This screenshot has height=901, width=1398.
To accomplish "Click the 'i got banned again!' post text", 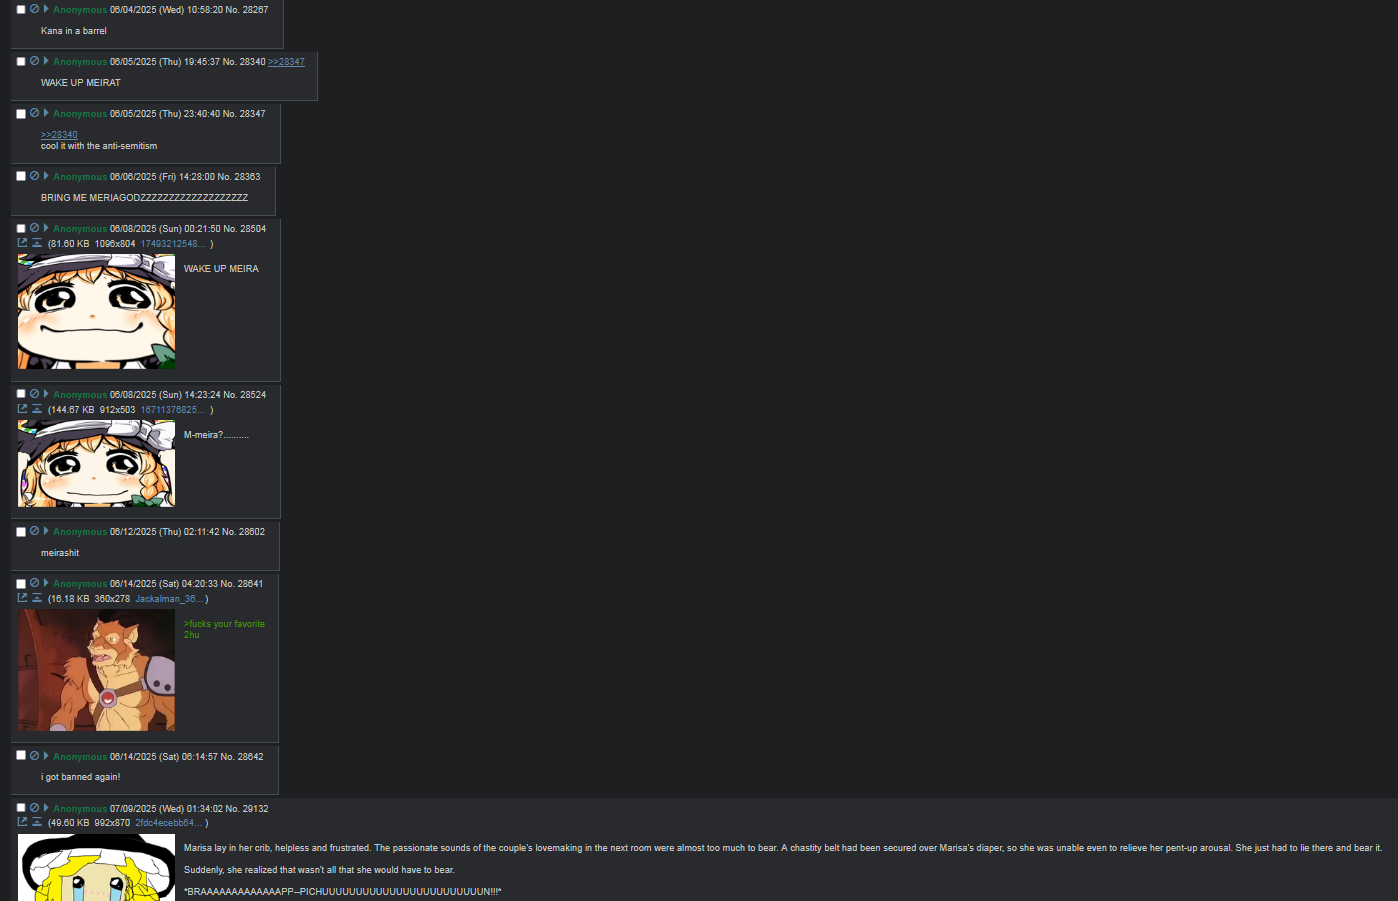I will click(x=80, y=777).
